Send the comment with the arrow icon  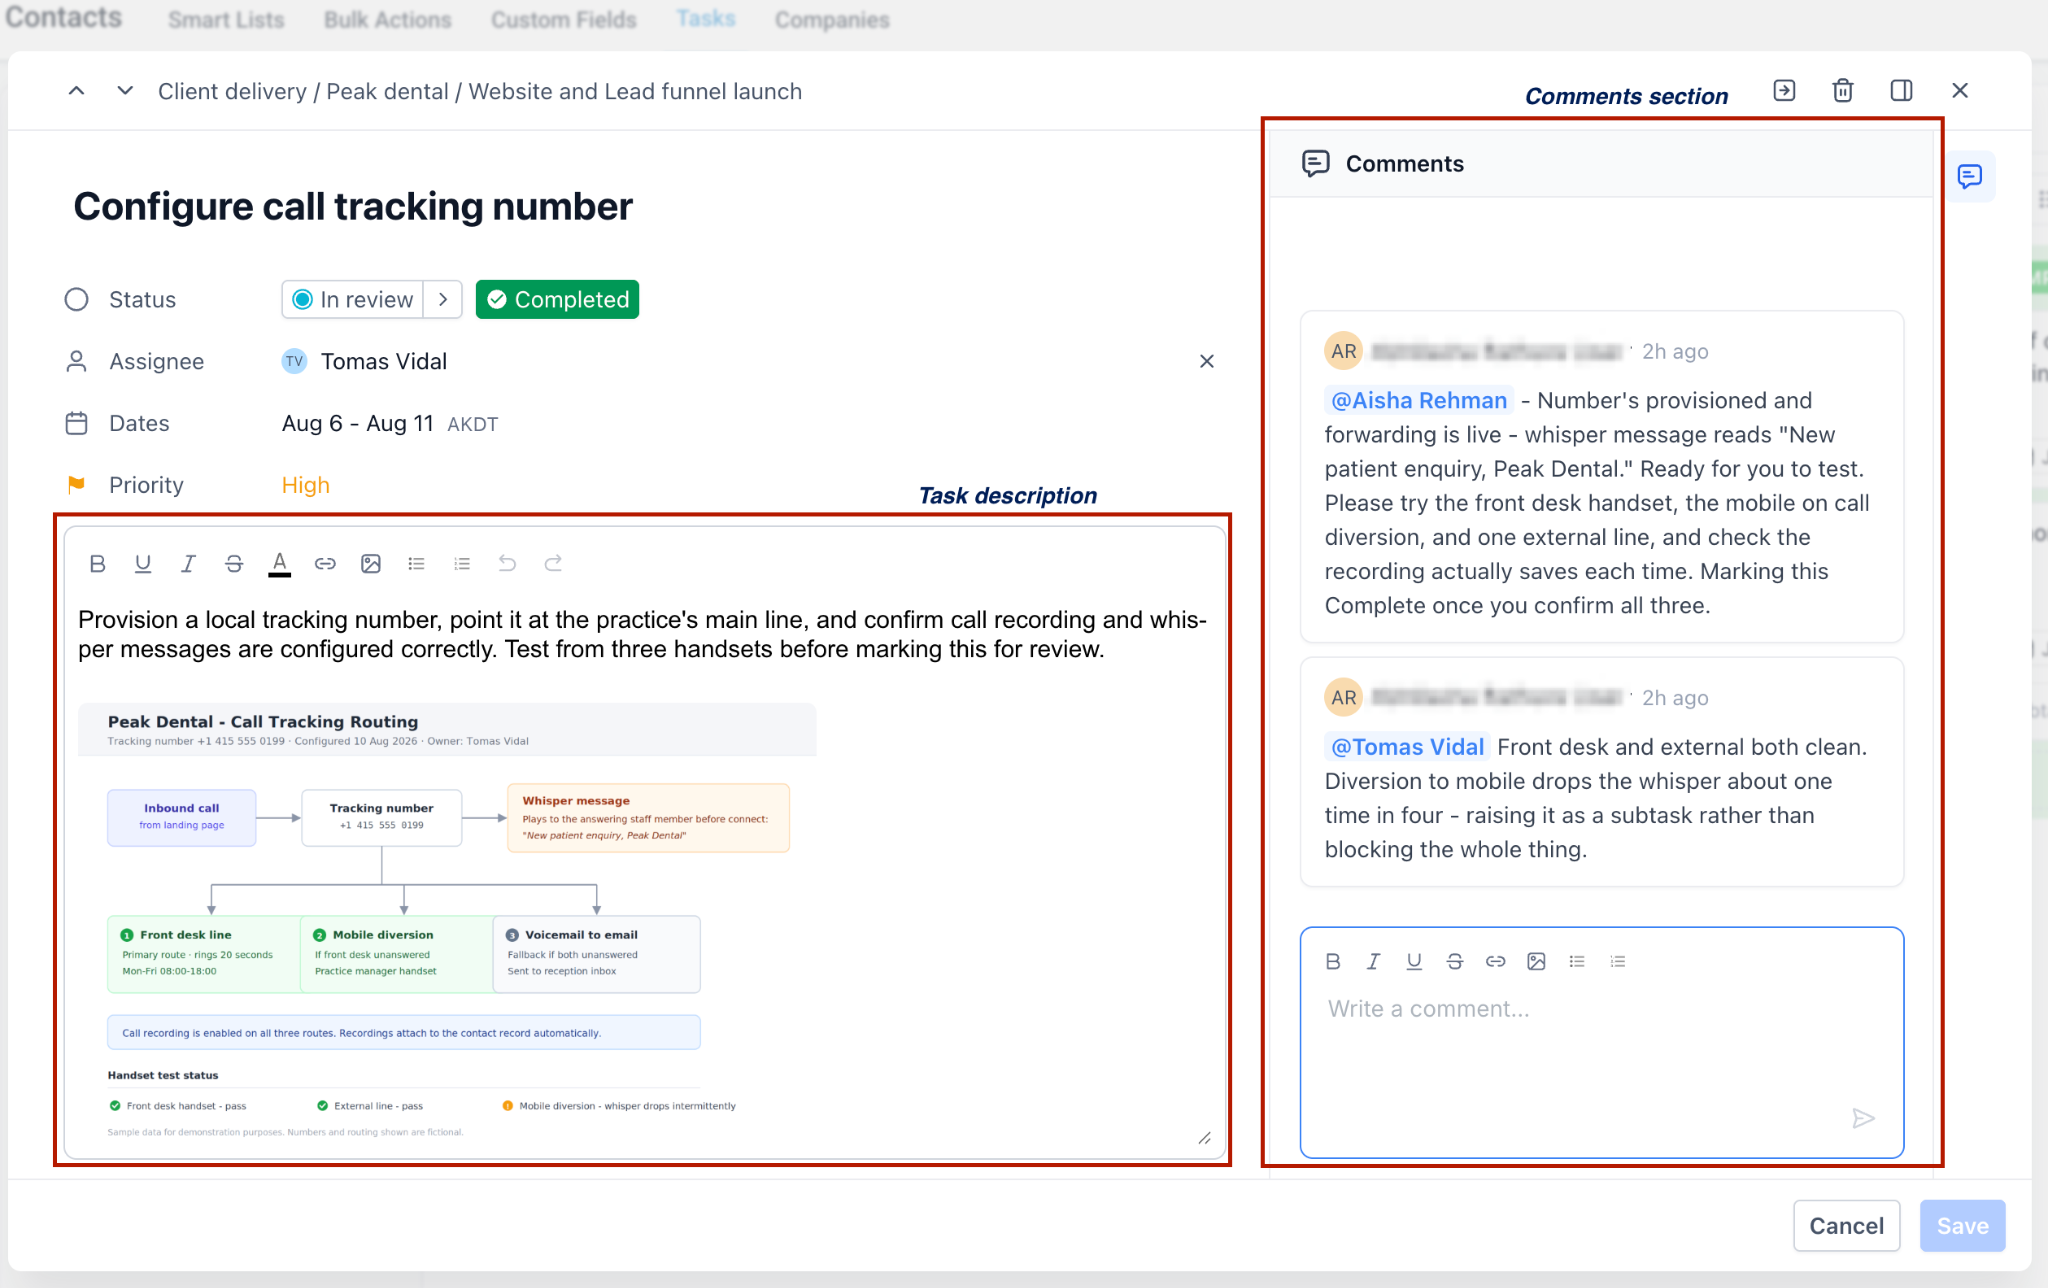(1863, 1119)
